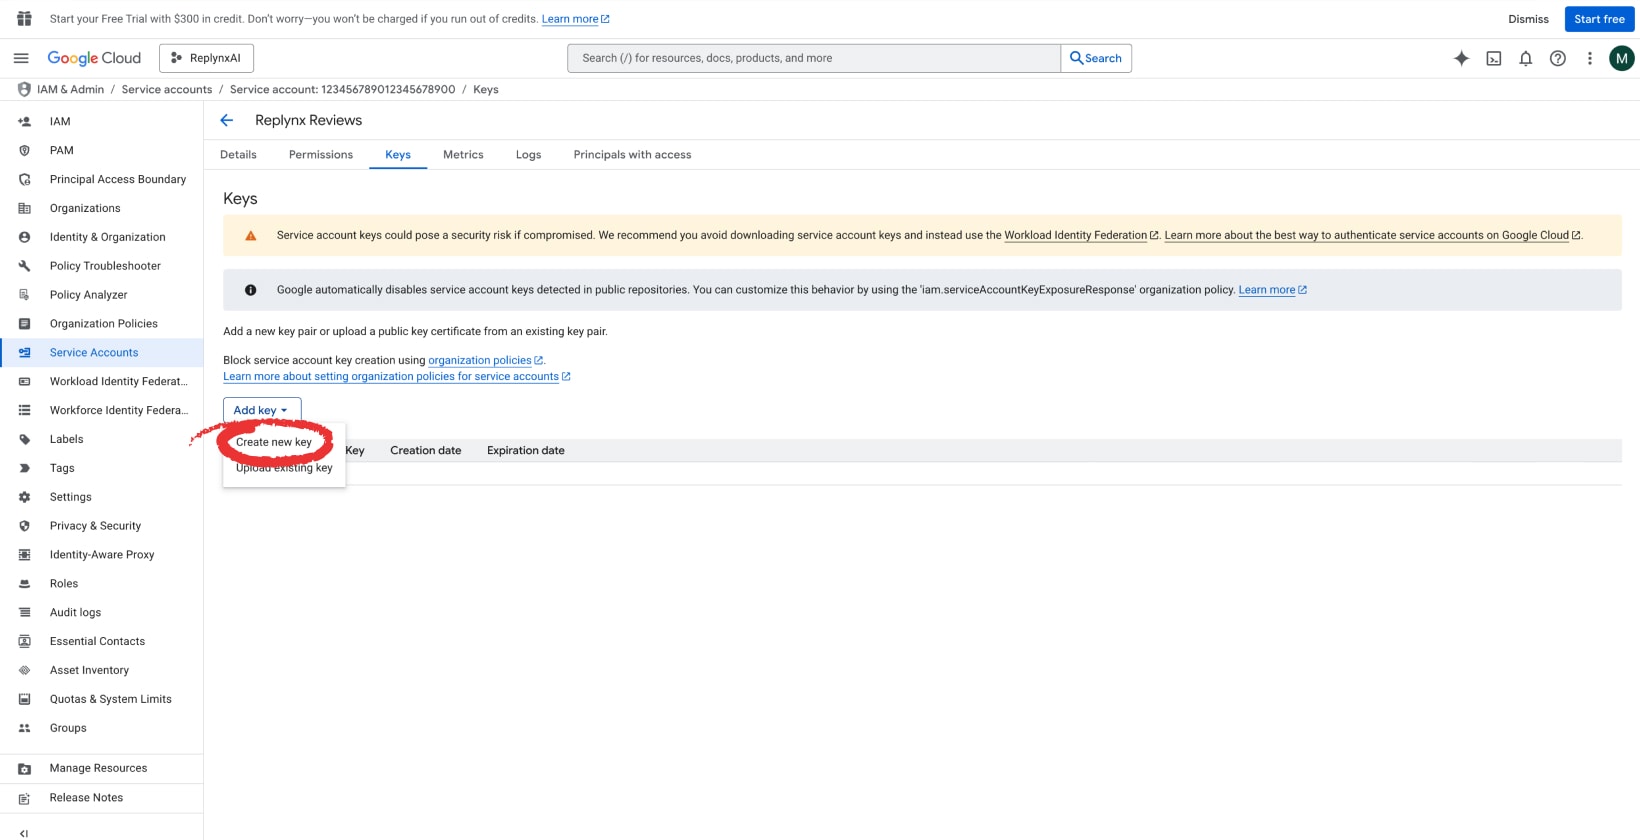Click the Manage Resources icon
The height and width of the screenshot is (840, 1640).
click(24, 768)
